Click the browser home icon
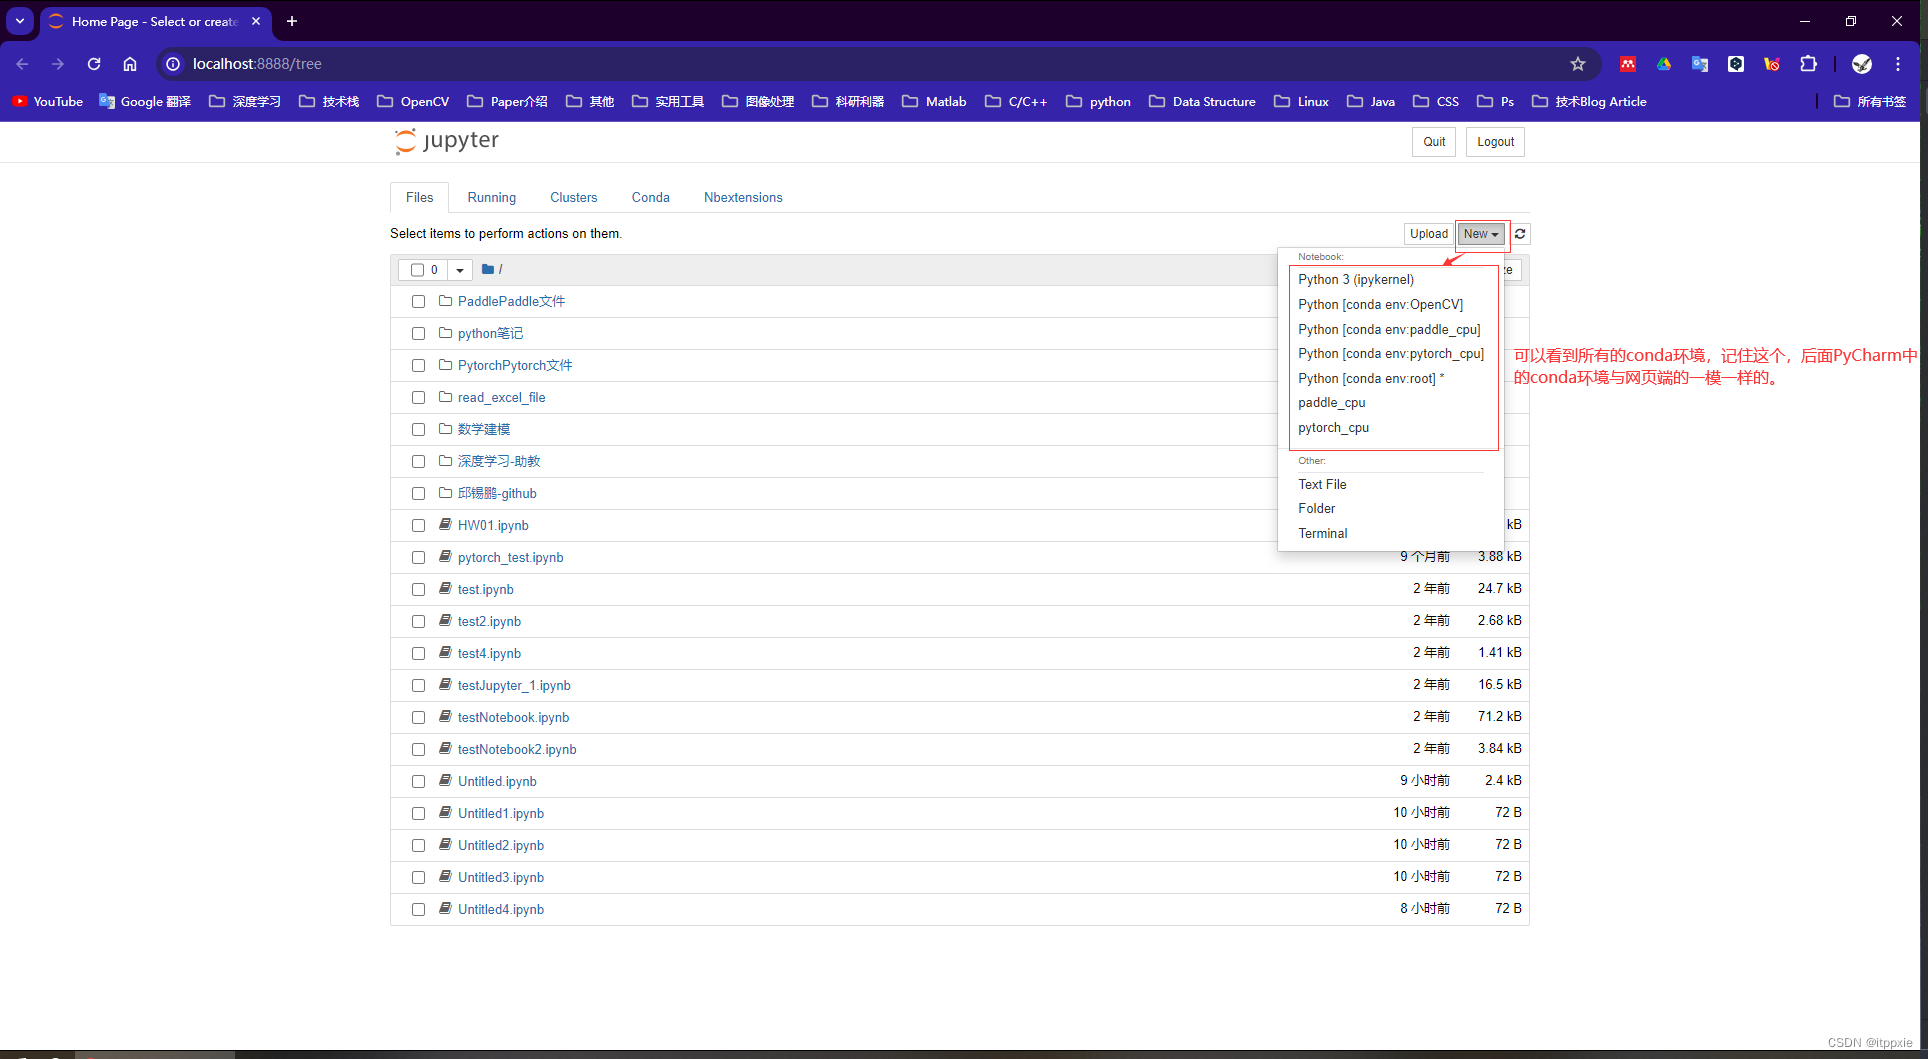1928x1059 pixels. click(x=130, y=63)
